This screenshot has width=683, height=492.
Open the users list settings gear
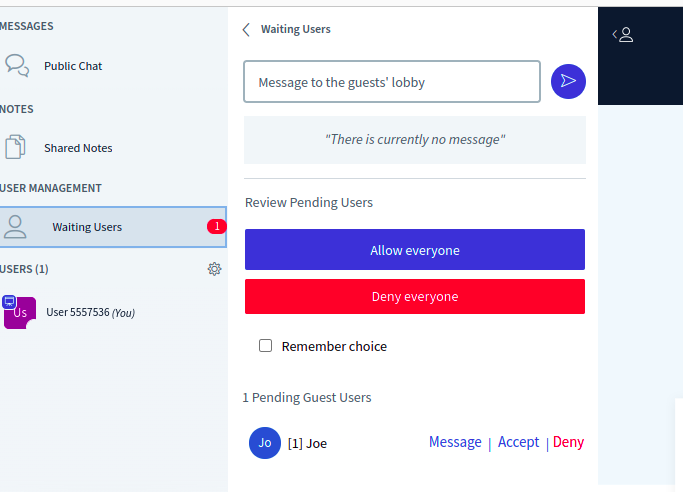pyautogui.click(x=214, y=269)
